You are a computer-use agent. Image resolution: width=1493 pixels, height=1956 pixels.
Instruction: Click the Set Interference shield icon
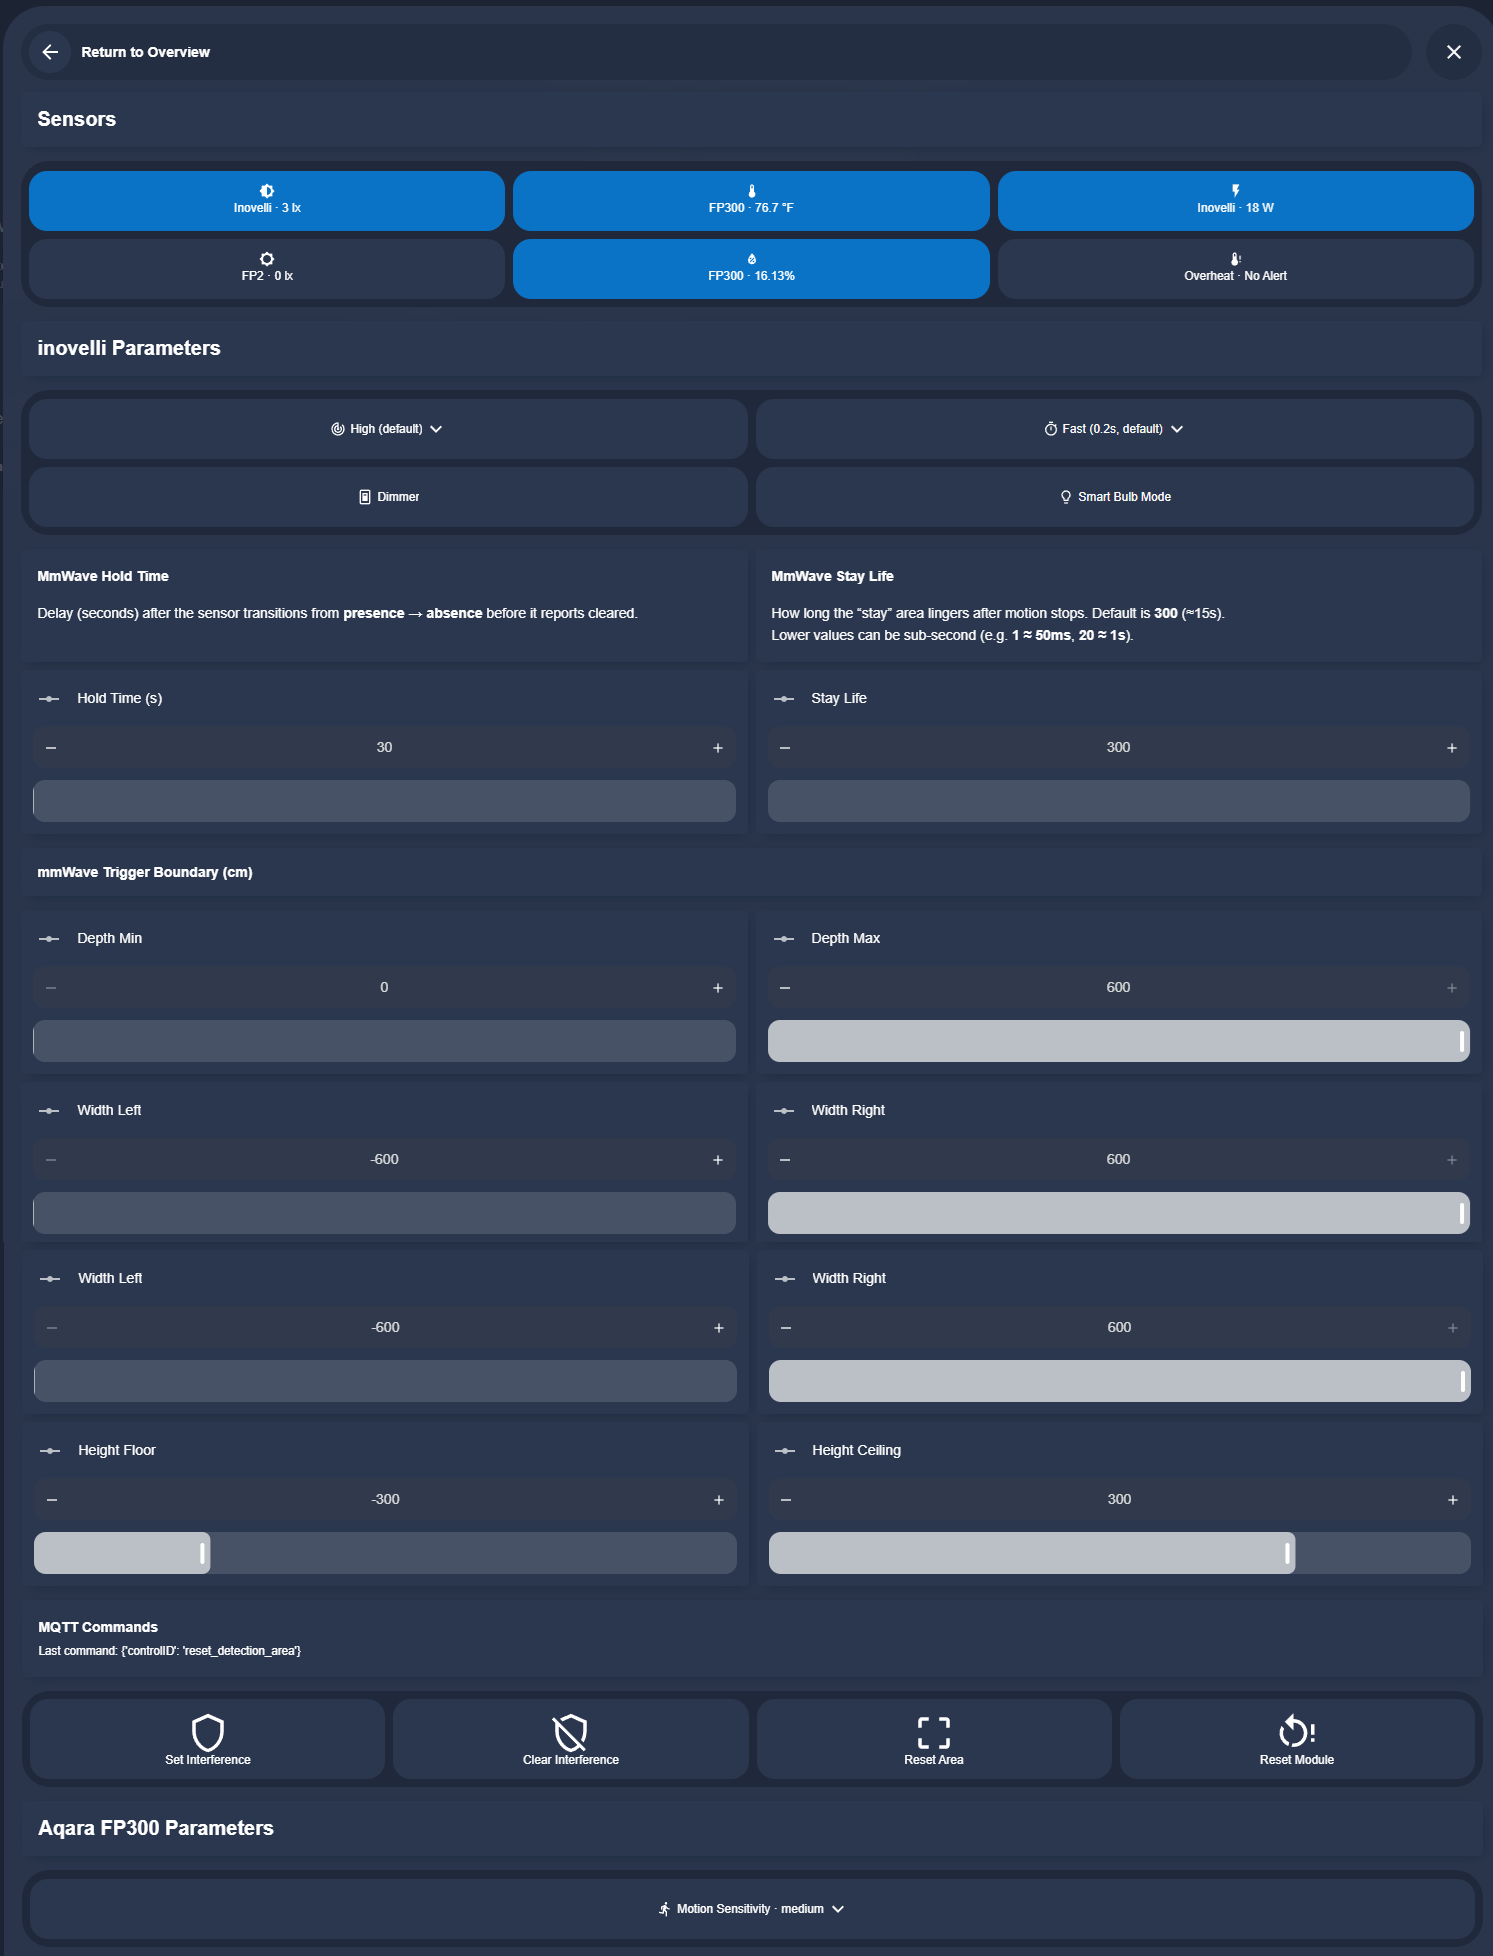(x=207, y=1732)
